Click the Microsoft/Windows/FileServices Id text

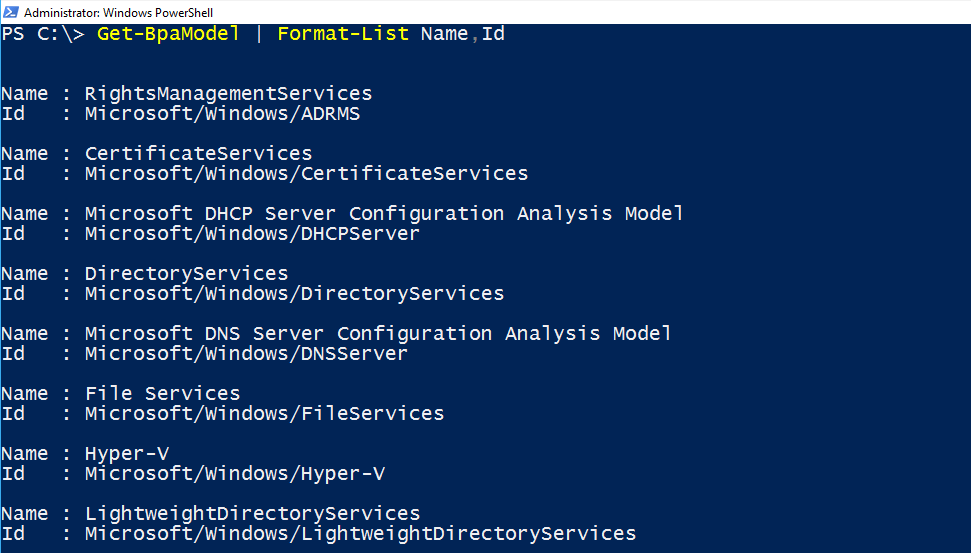[264, 414]
